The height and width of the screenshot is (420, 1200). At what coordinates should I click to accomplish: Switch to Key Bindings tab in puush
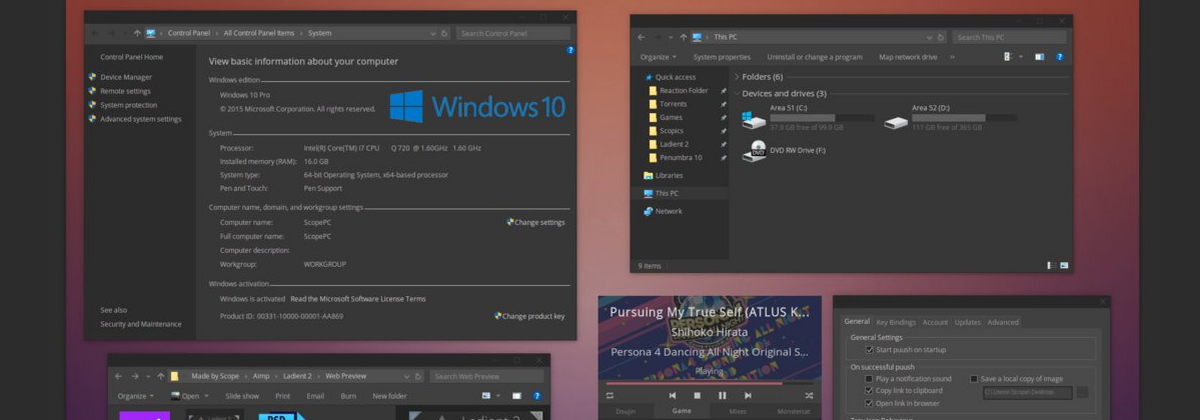(896, 322)
